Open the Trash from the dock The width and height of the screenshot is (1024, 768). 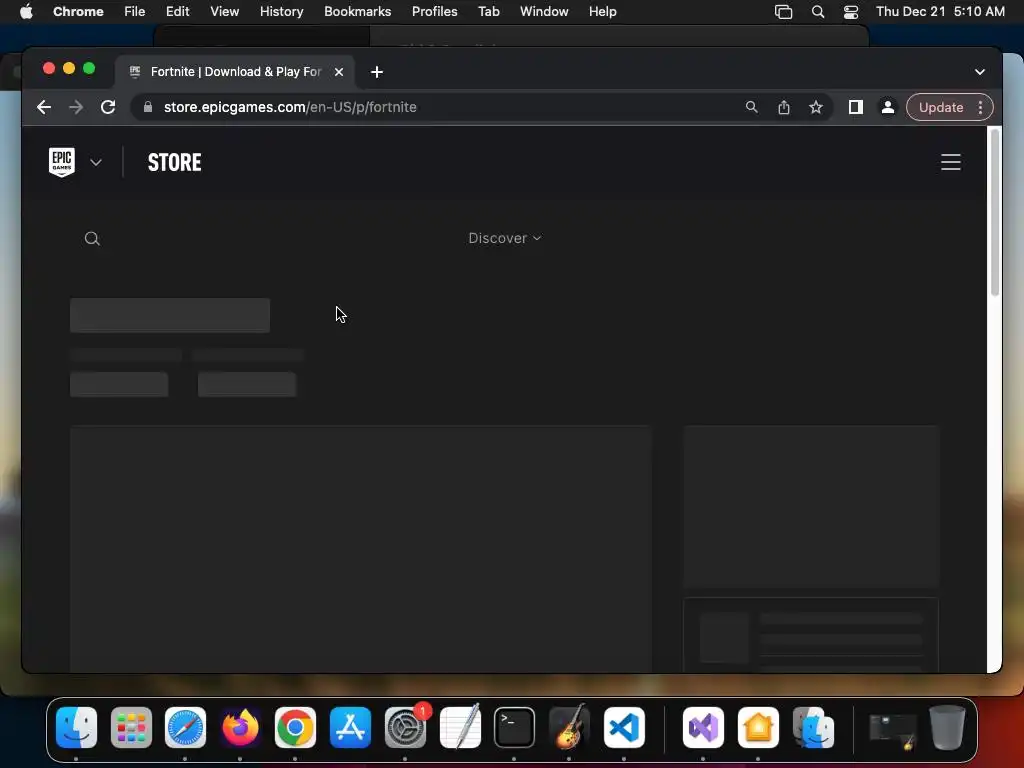947,728
